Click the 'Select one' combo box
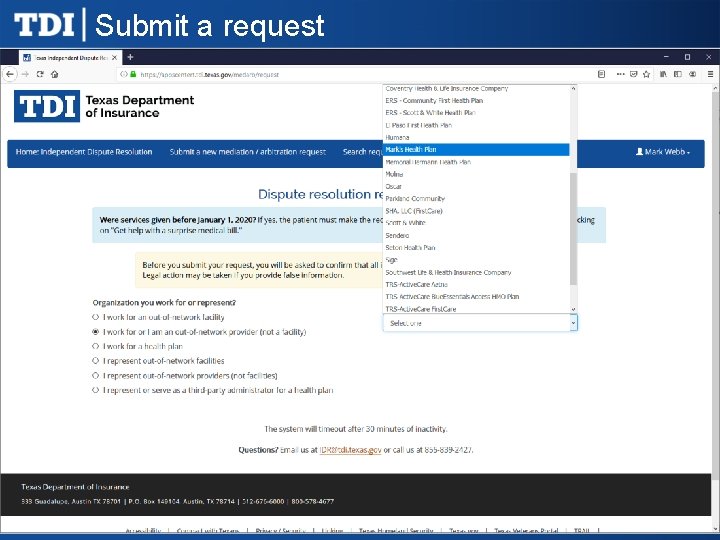720x540 pixels. [480, 323]
